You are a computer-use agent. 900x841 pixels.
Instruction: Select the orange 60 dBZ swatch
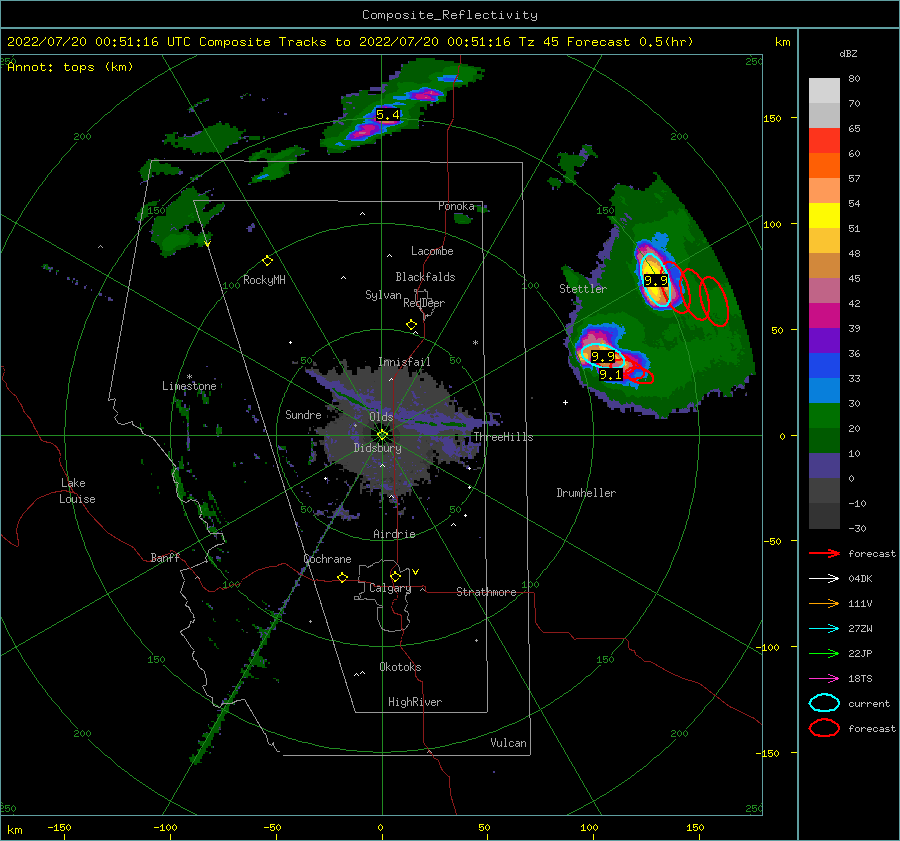click(824, 165)
